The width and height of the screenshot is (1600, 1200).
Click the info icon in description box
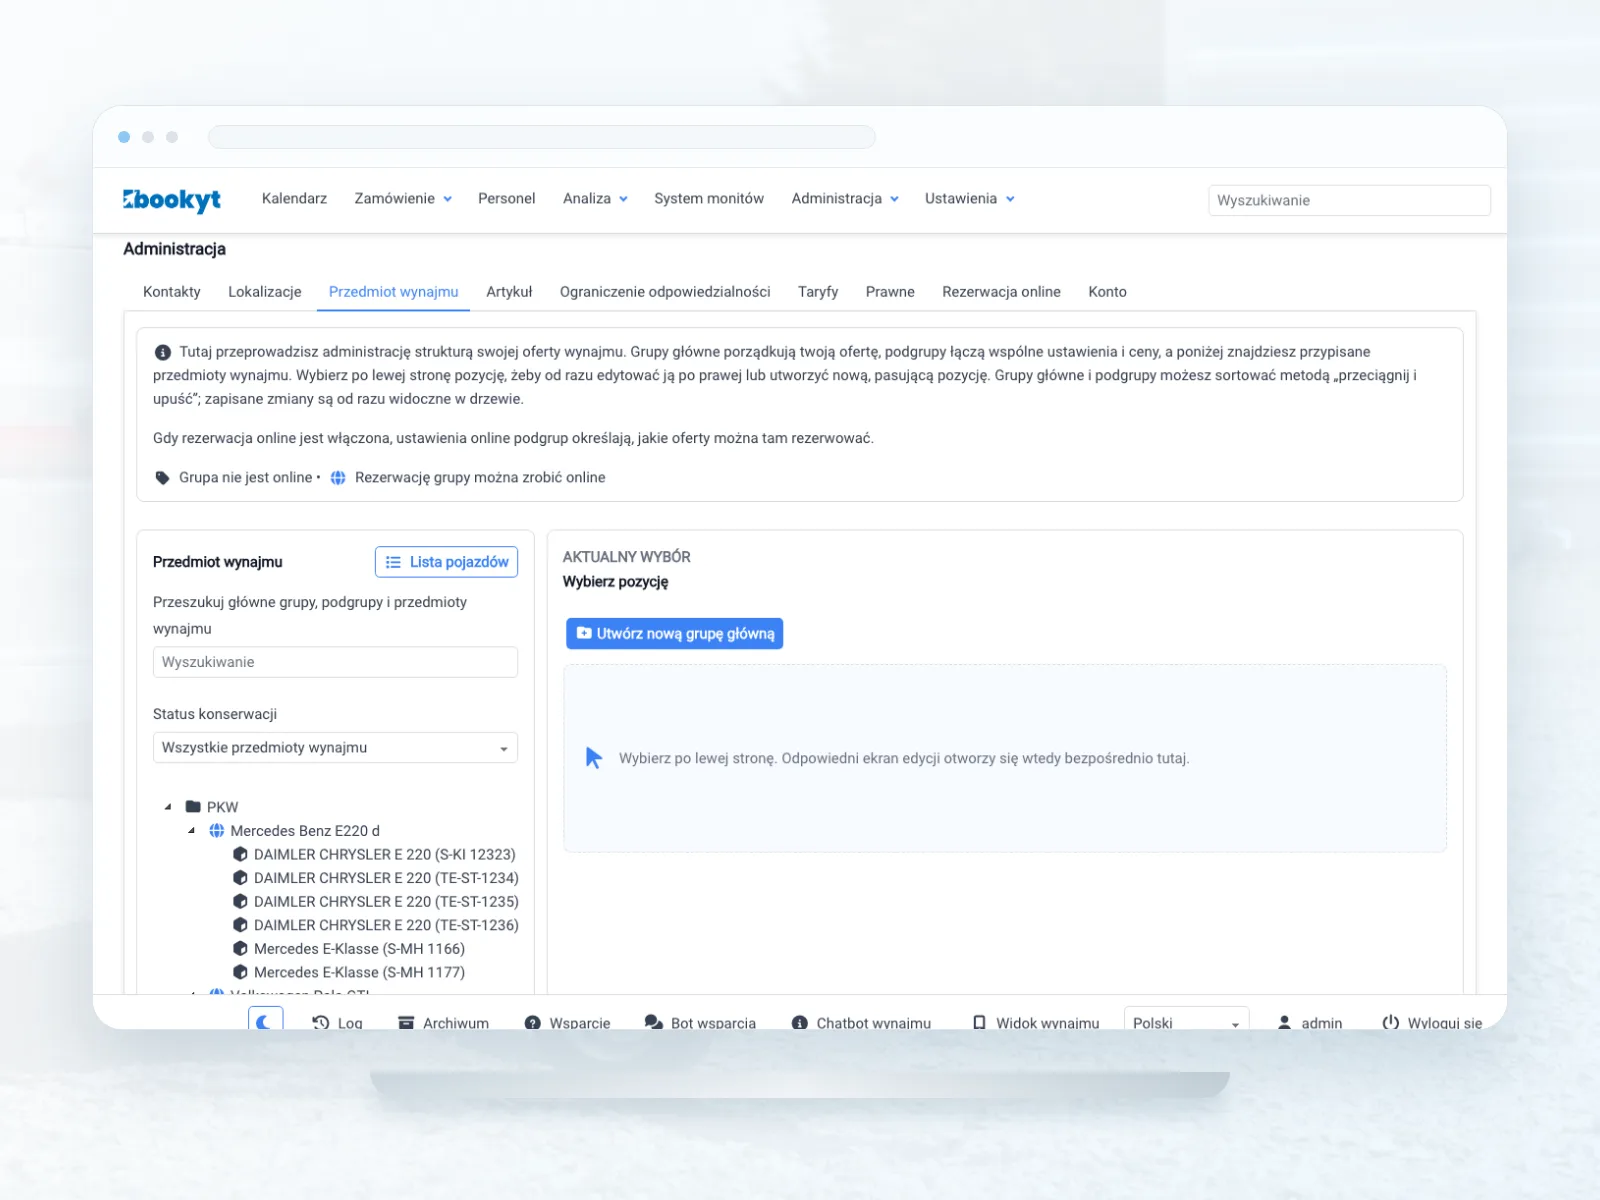point(163,352)
